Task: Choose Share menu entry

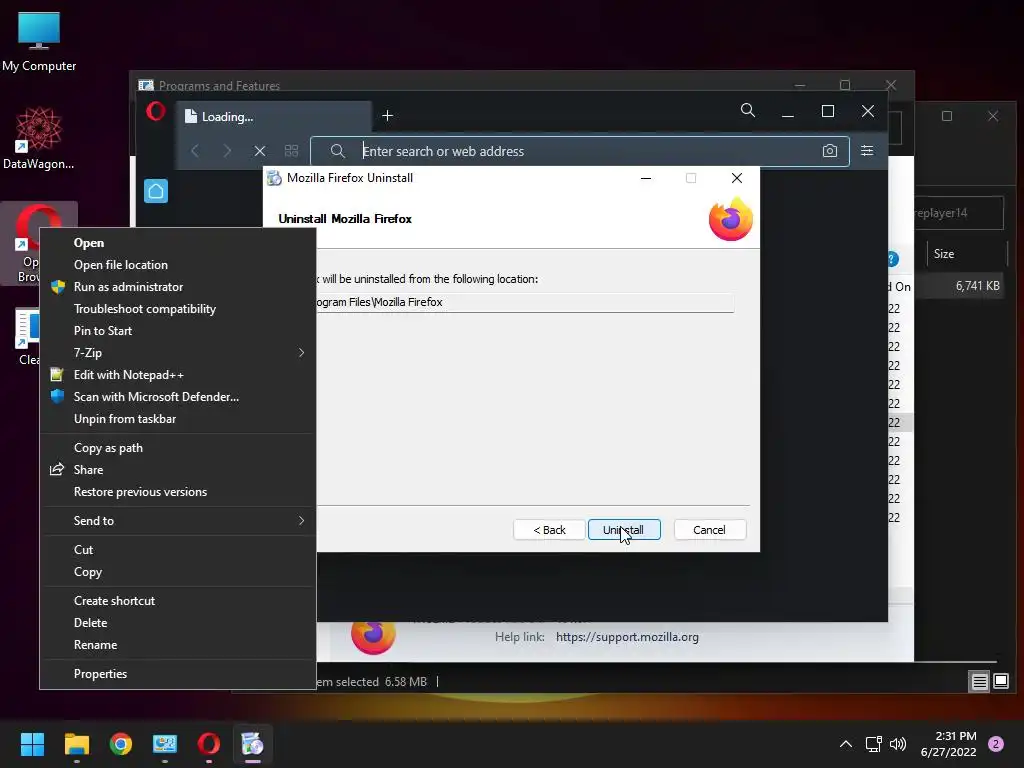Action: [x=178, y=470]
